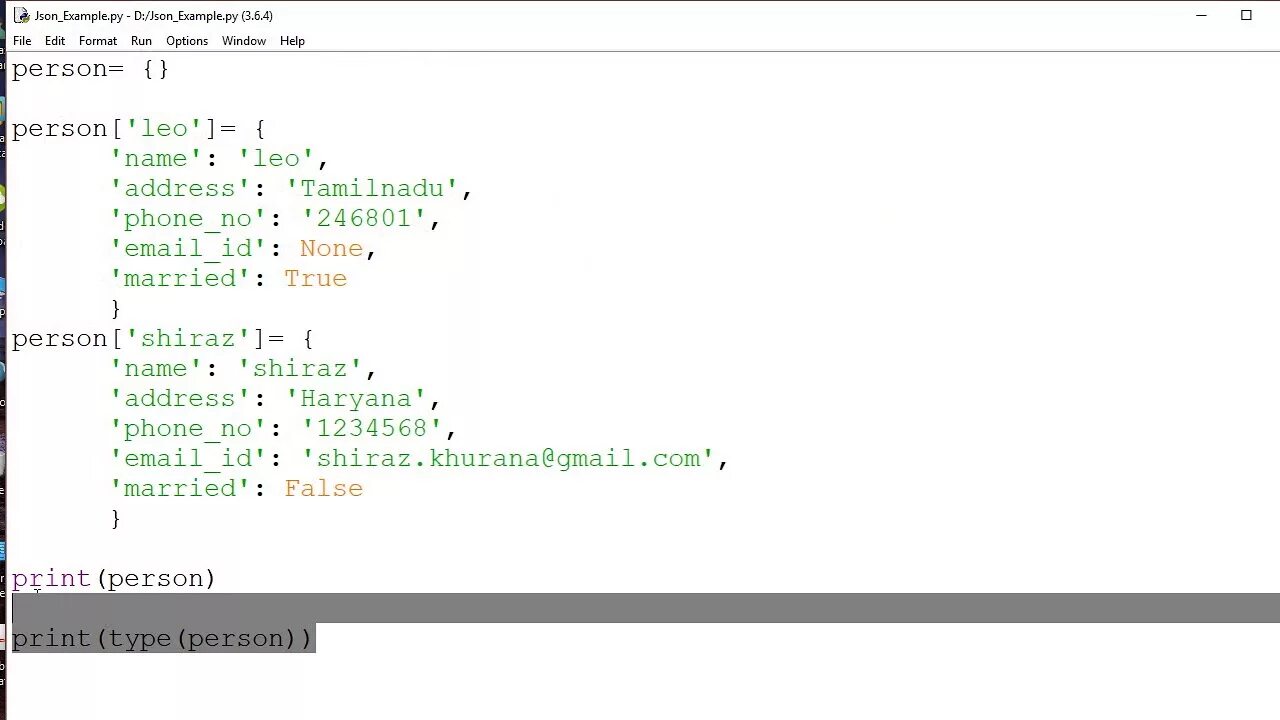Open the Run menu
1280x720 pixels.
(141, 41)
